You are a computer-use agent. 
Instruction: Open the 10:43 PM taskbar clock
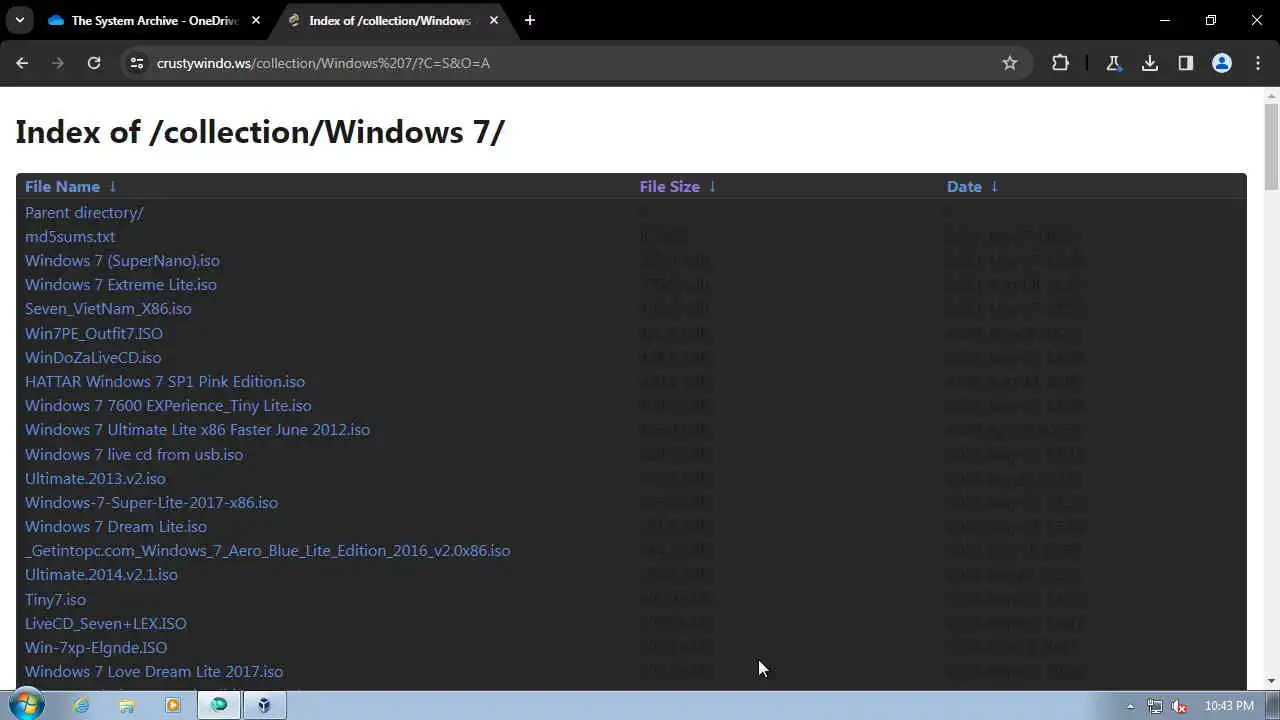1229,706
